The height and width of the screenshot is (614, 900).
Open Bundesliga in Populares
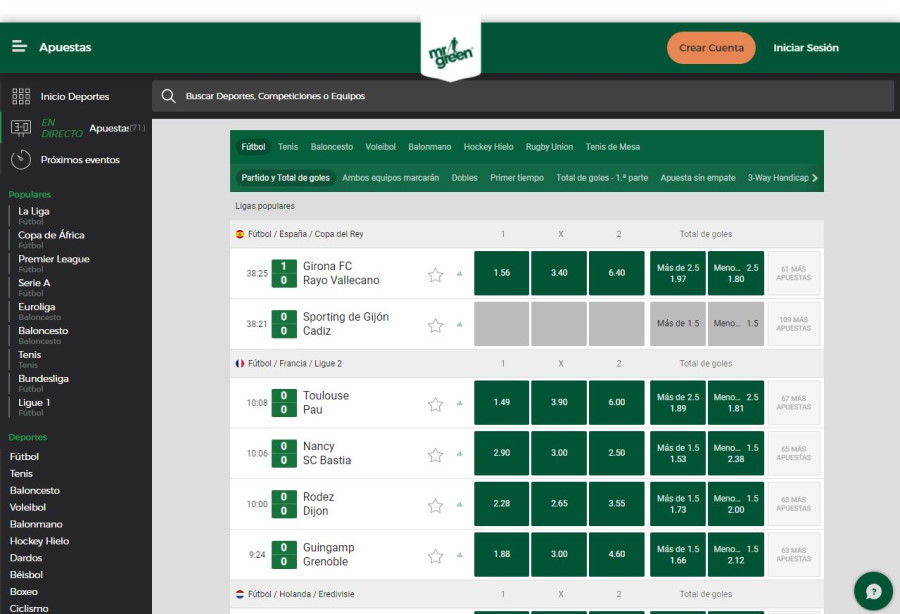tap(43, 383)
